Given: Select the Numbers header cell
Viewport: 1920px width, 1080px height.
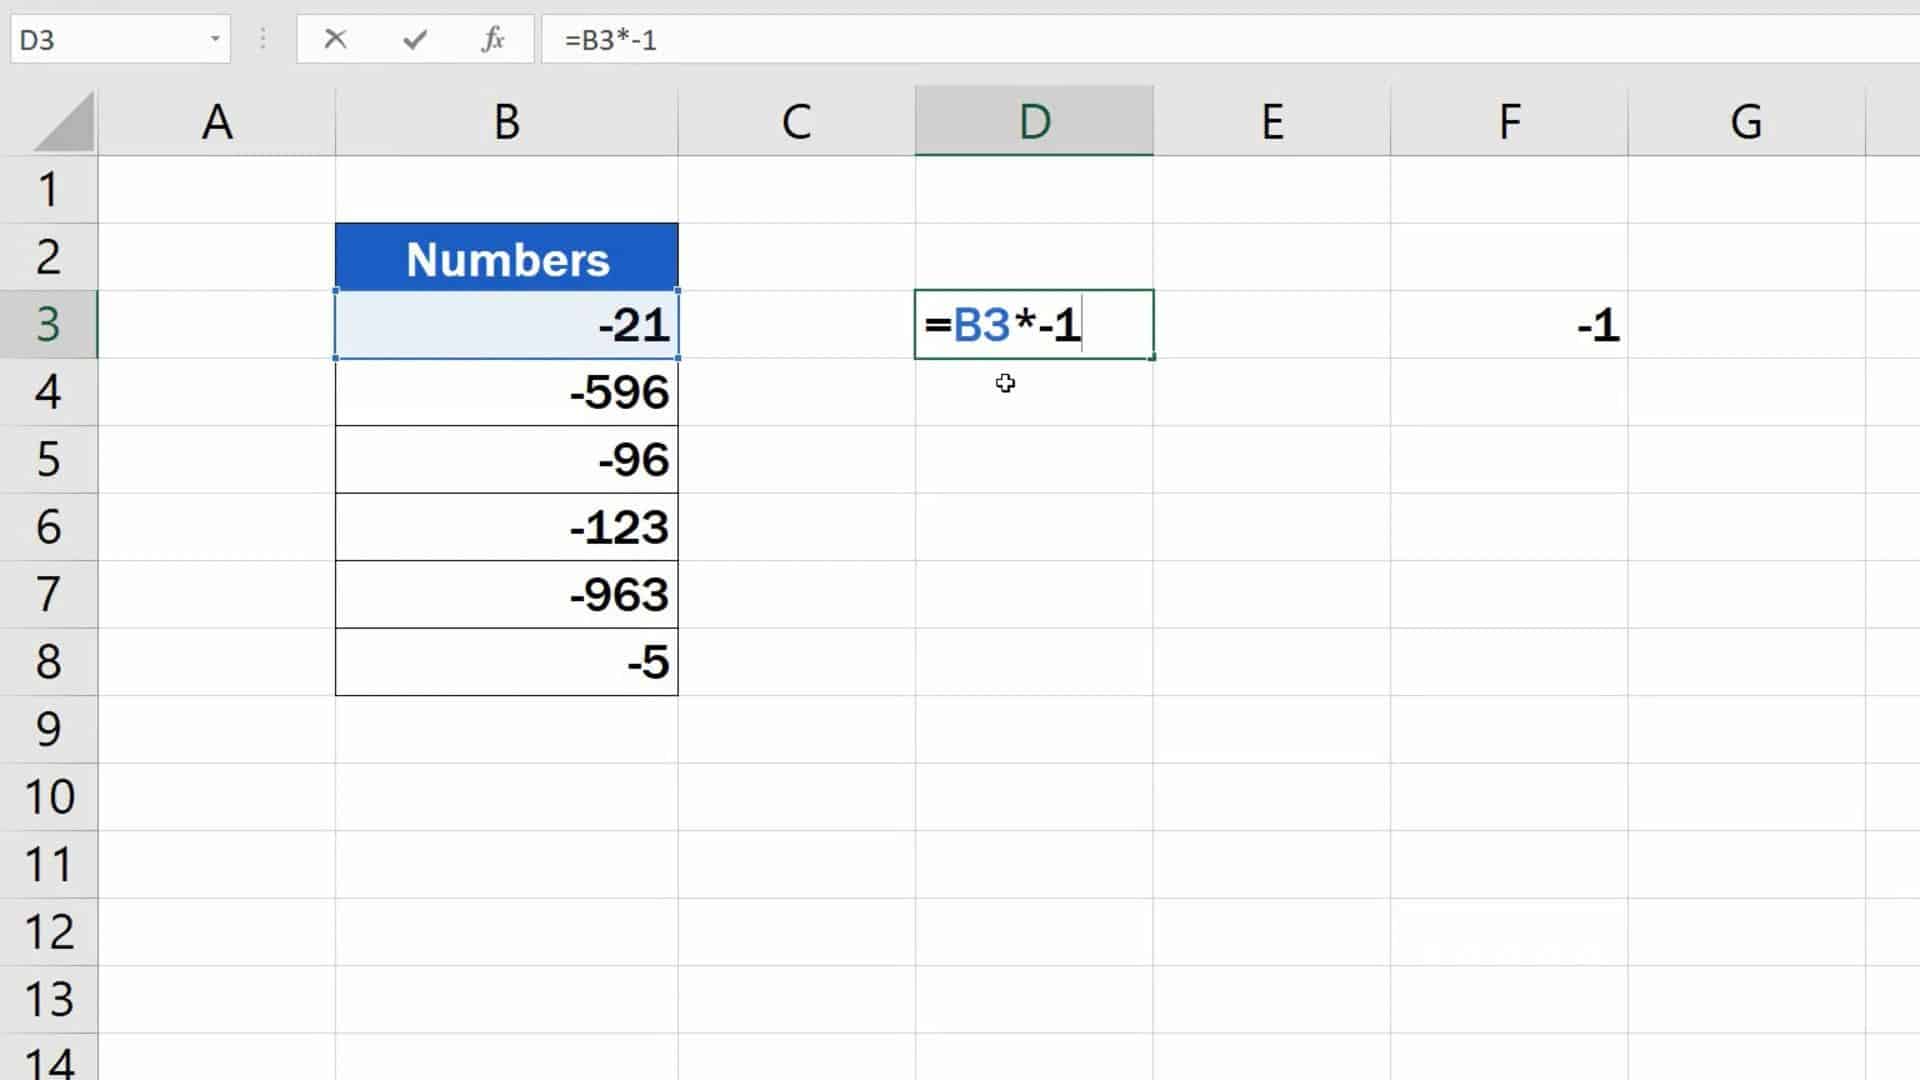Looking at the screenshot, I should 506,256.
